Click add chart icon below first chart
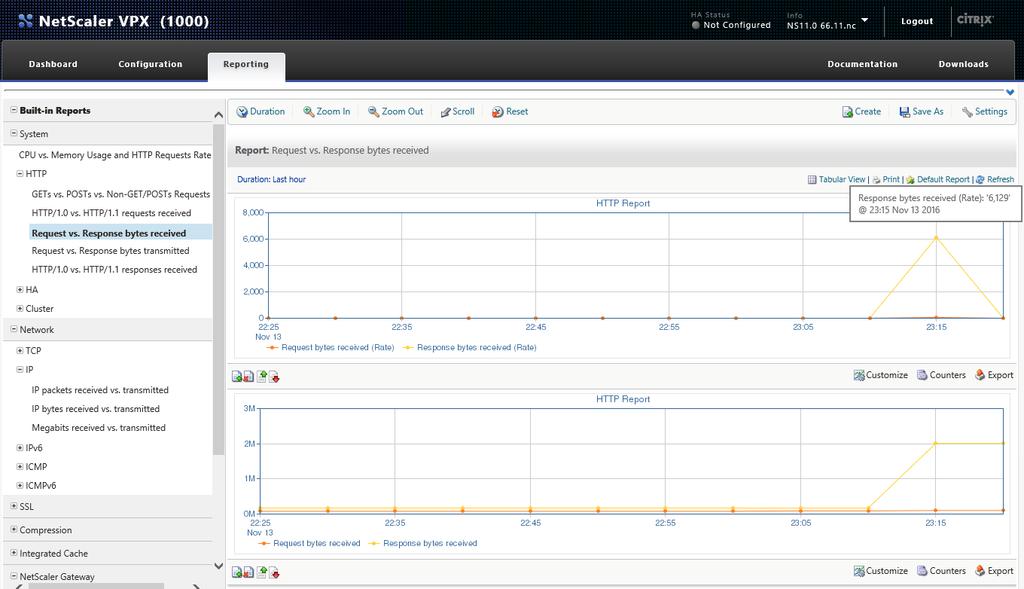The image size is (1024, 589). (x=237, y=376)
